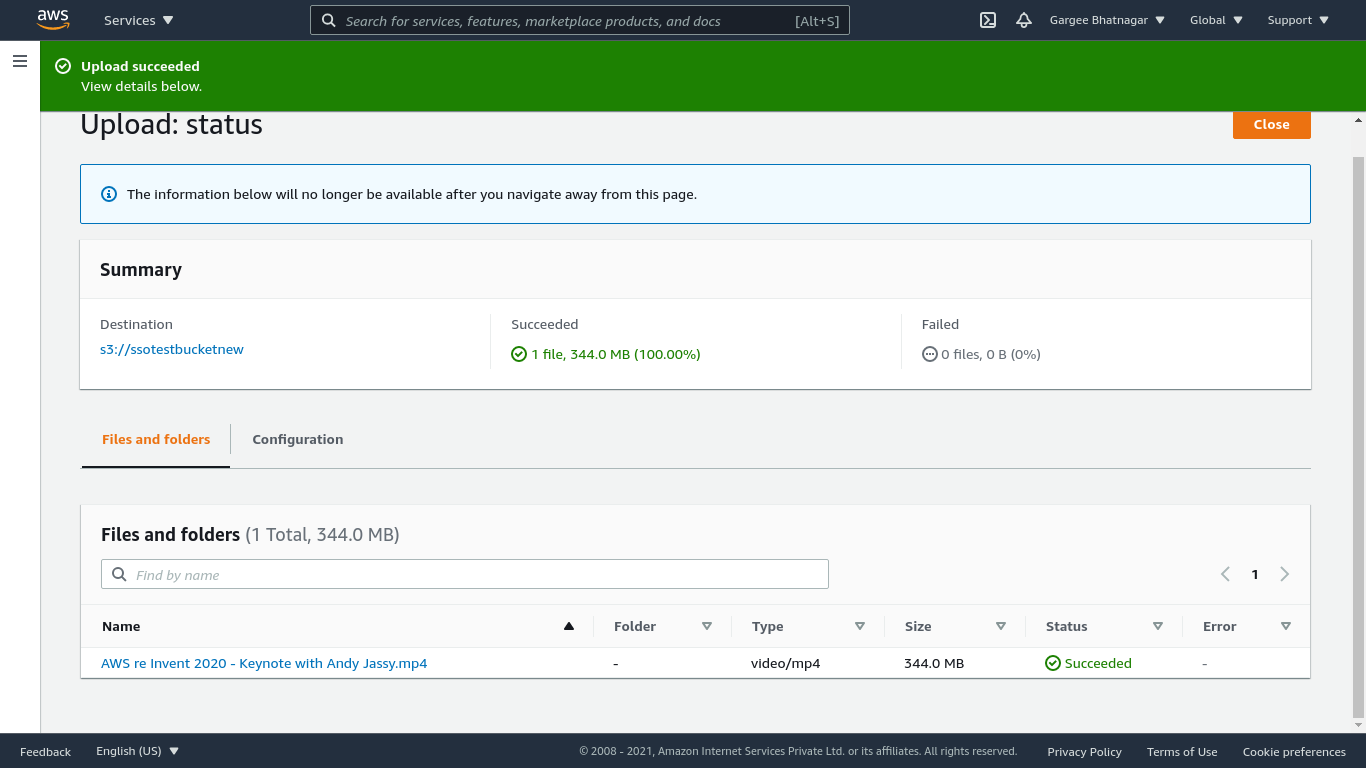
Task: Click the Succeeded check icon in the file row
Action: (x=1053, y=663)
